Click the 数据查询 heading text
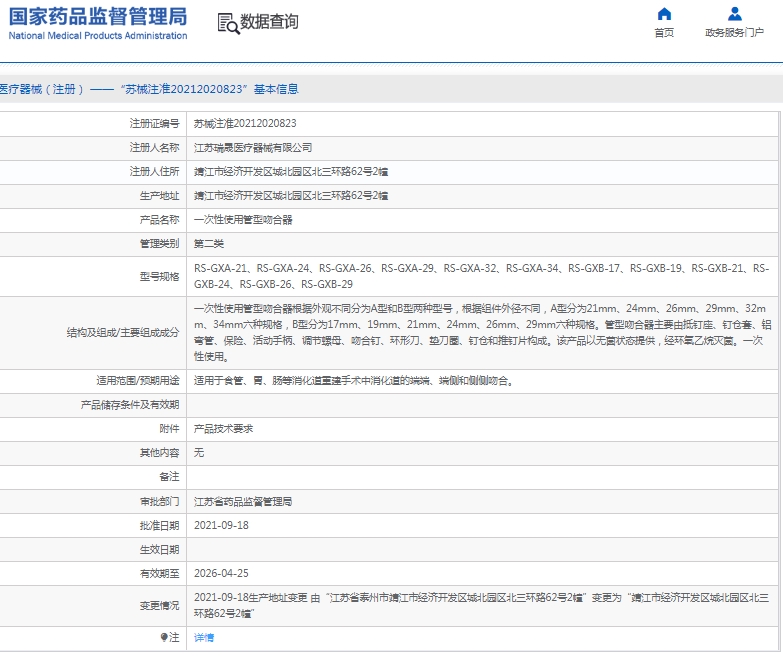Image resolution: width=783 pixels, height=656 pixels. click(x=269, y=21)
